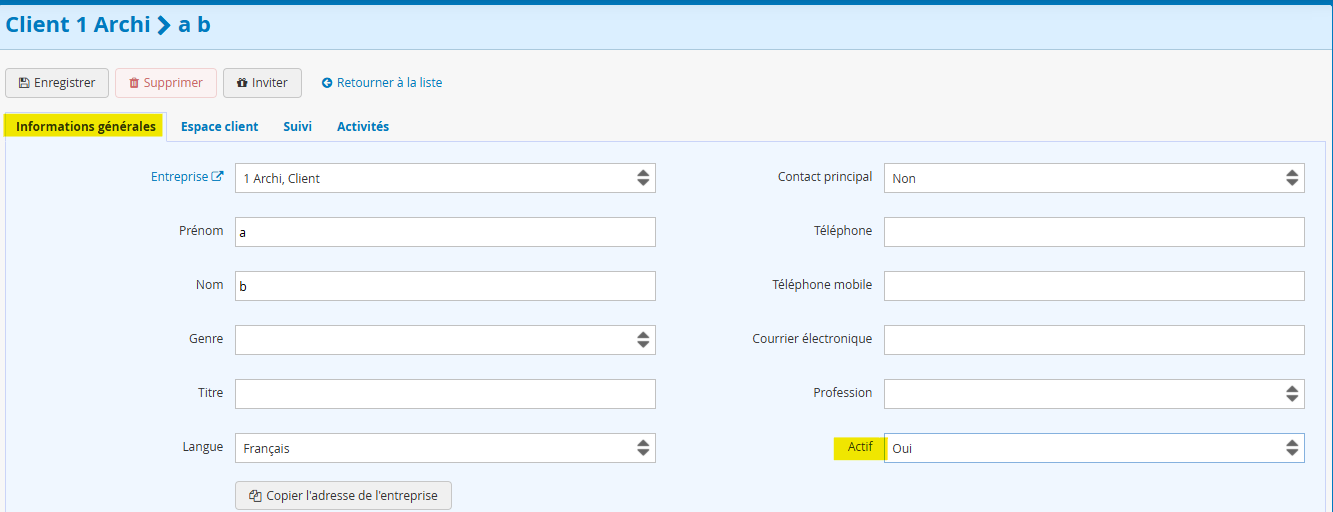Open the Activités tab
The height and width of the screenshot is (512, 1333).
363,126
